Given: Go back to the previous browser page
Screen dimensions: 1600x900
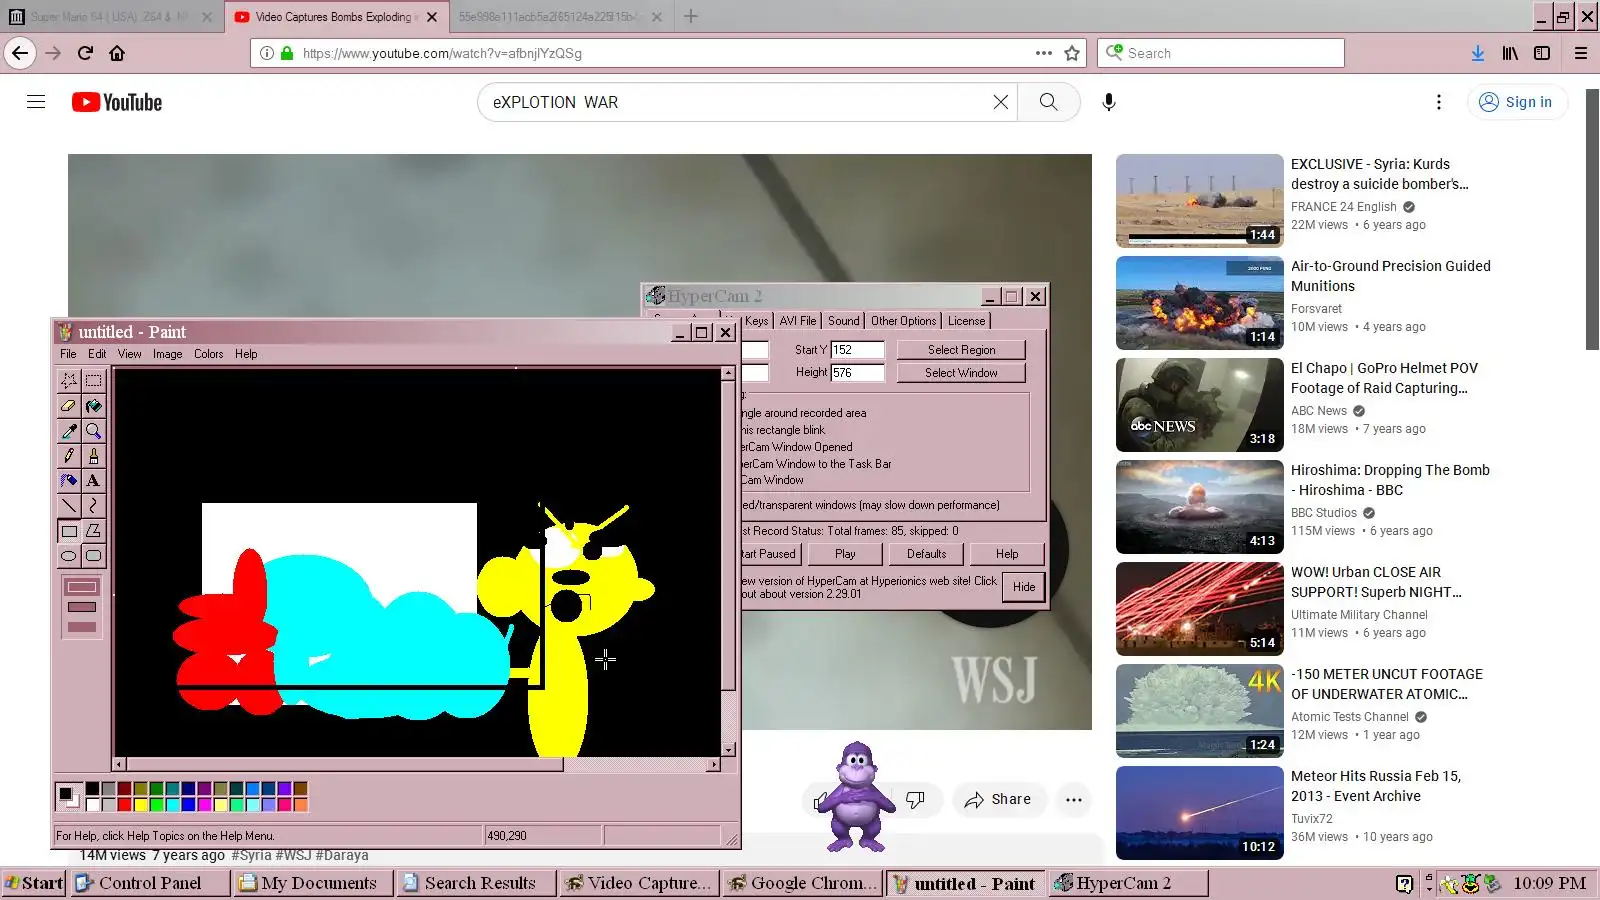Looking at the screenshot, I should click(x=20, y=53).
